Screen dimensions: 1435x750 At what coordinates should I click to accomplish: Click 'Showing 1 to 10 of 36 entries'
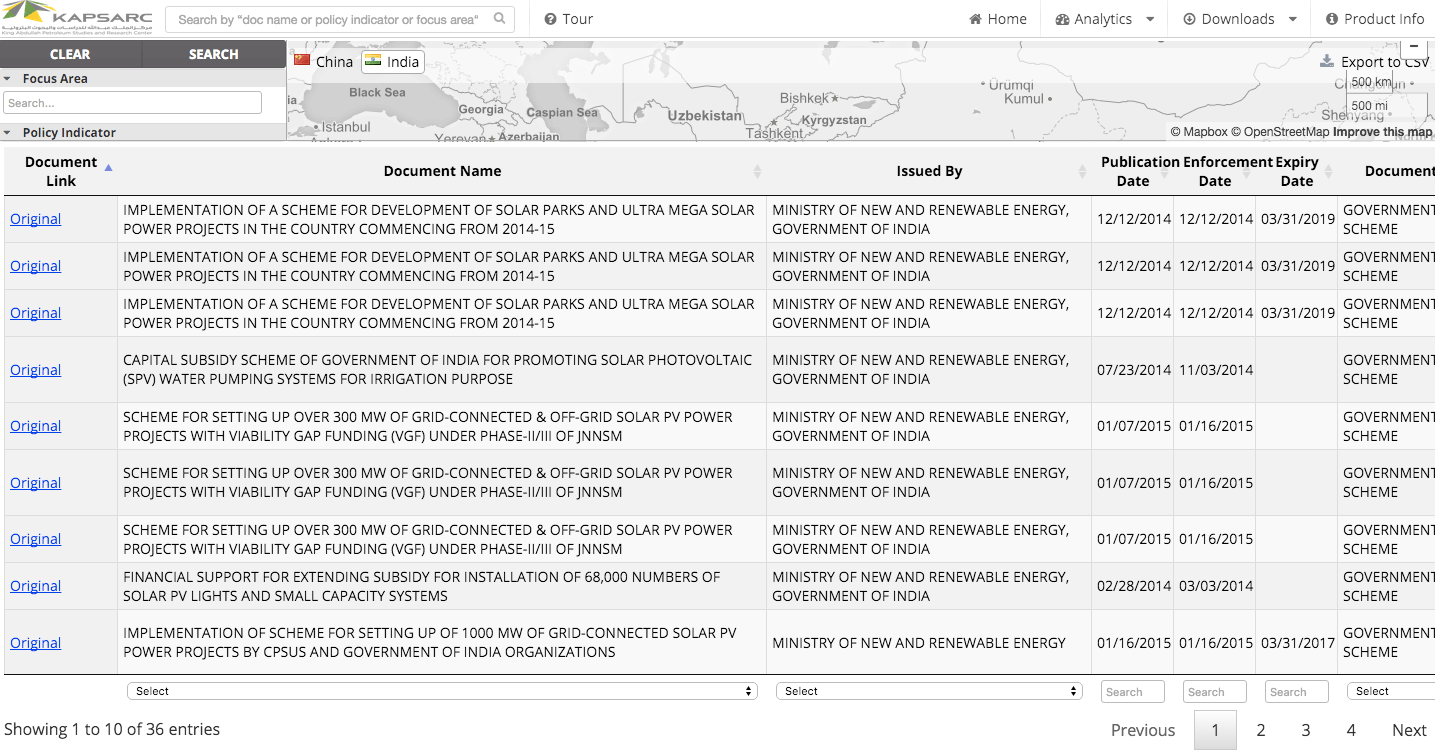[x=112, y=729]
